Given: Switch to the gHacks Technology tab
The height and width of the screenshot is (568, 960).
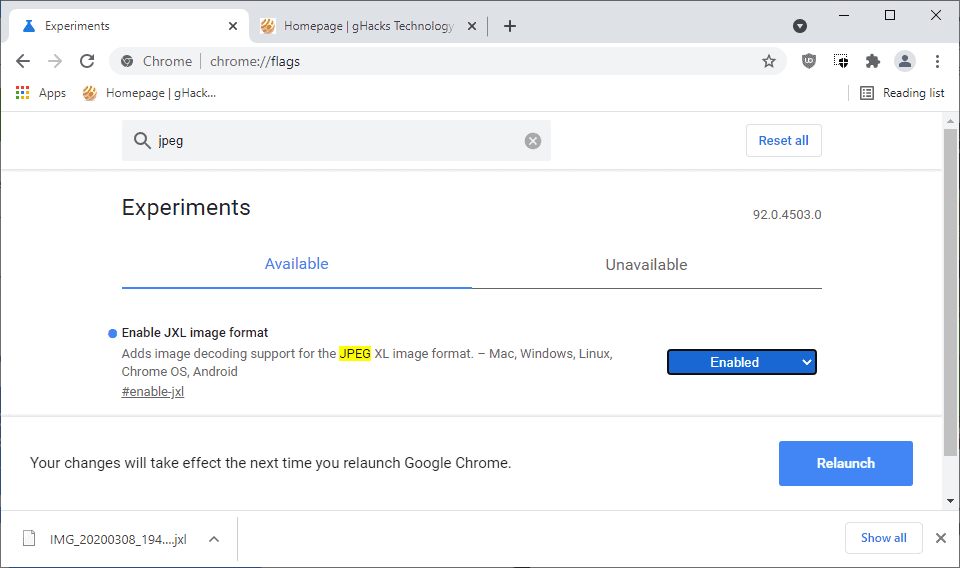Looking at the screenshot, I should click(367, 26).
